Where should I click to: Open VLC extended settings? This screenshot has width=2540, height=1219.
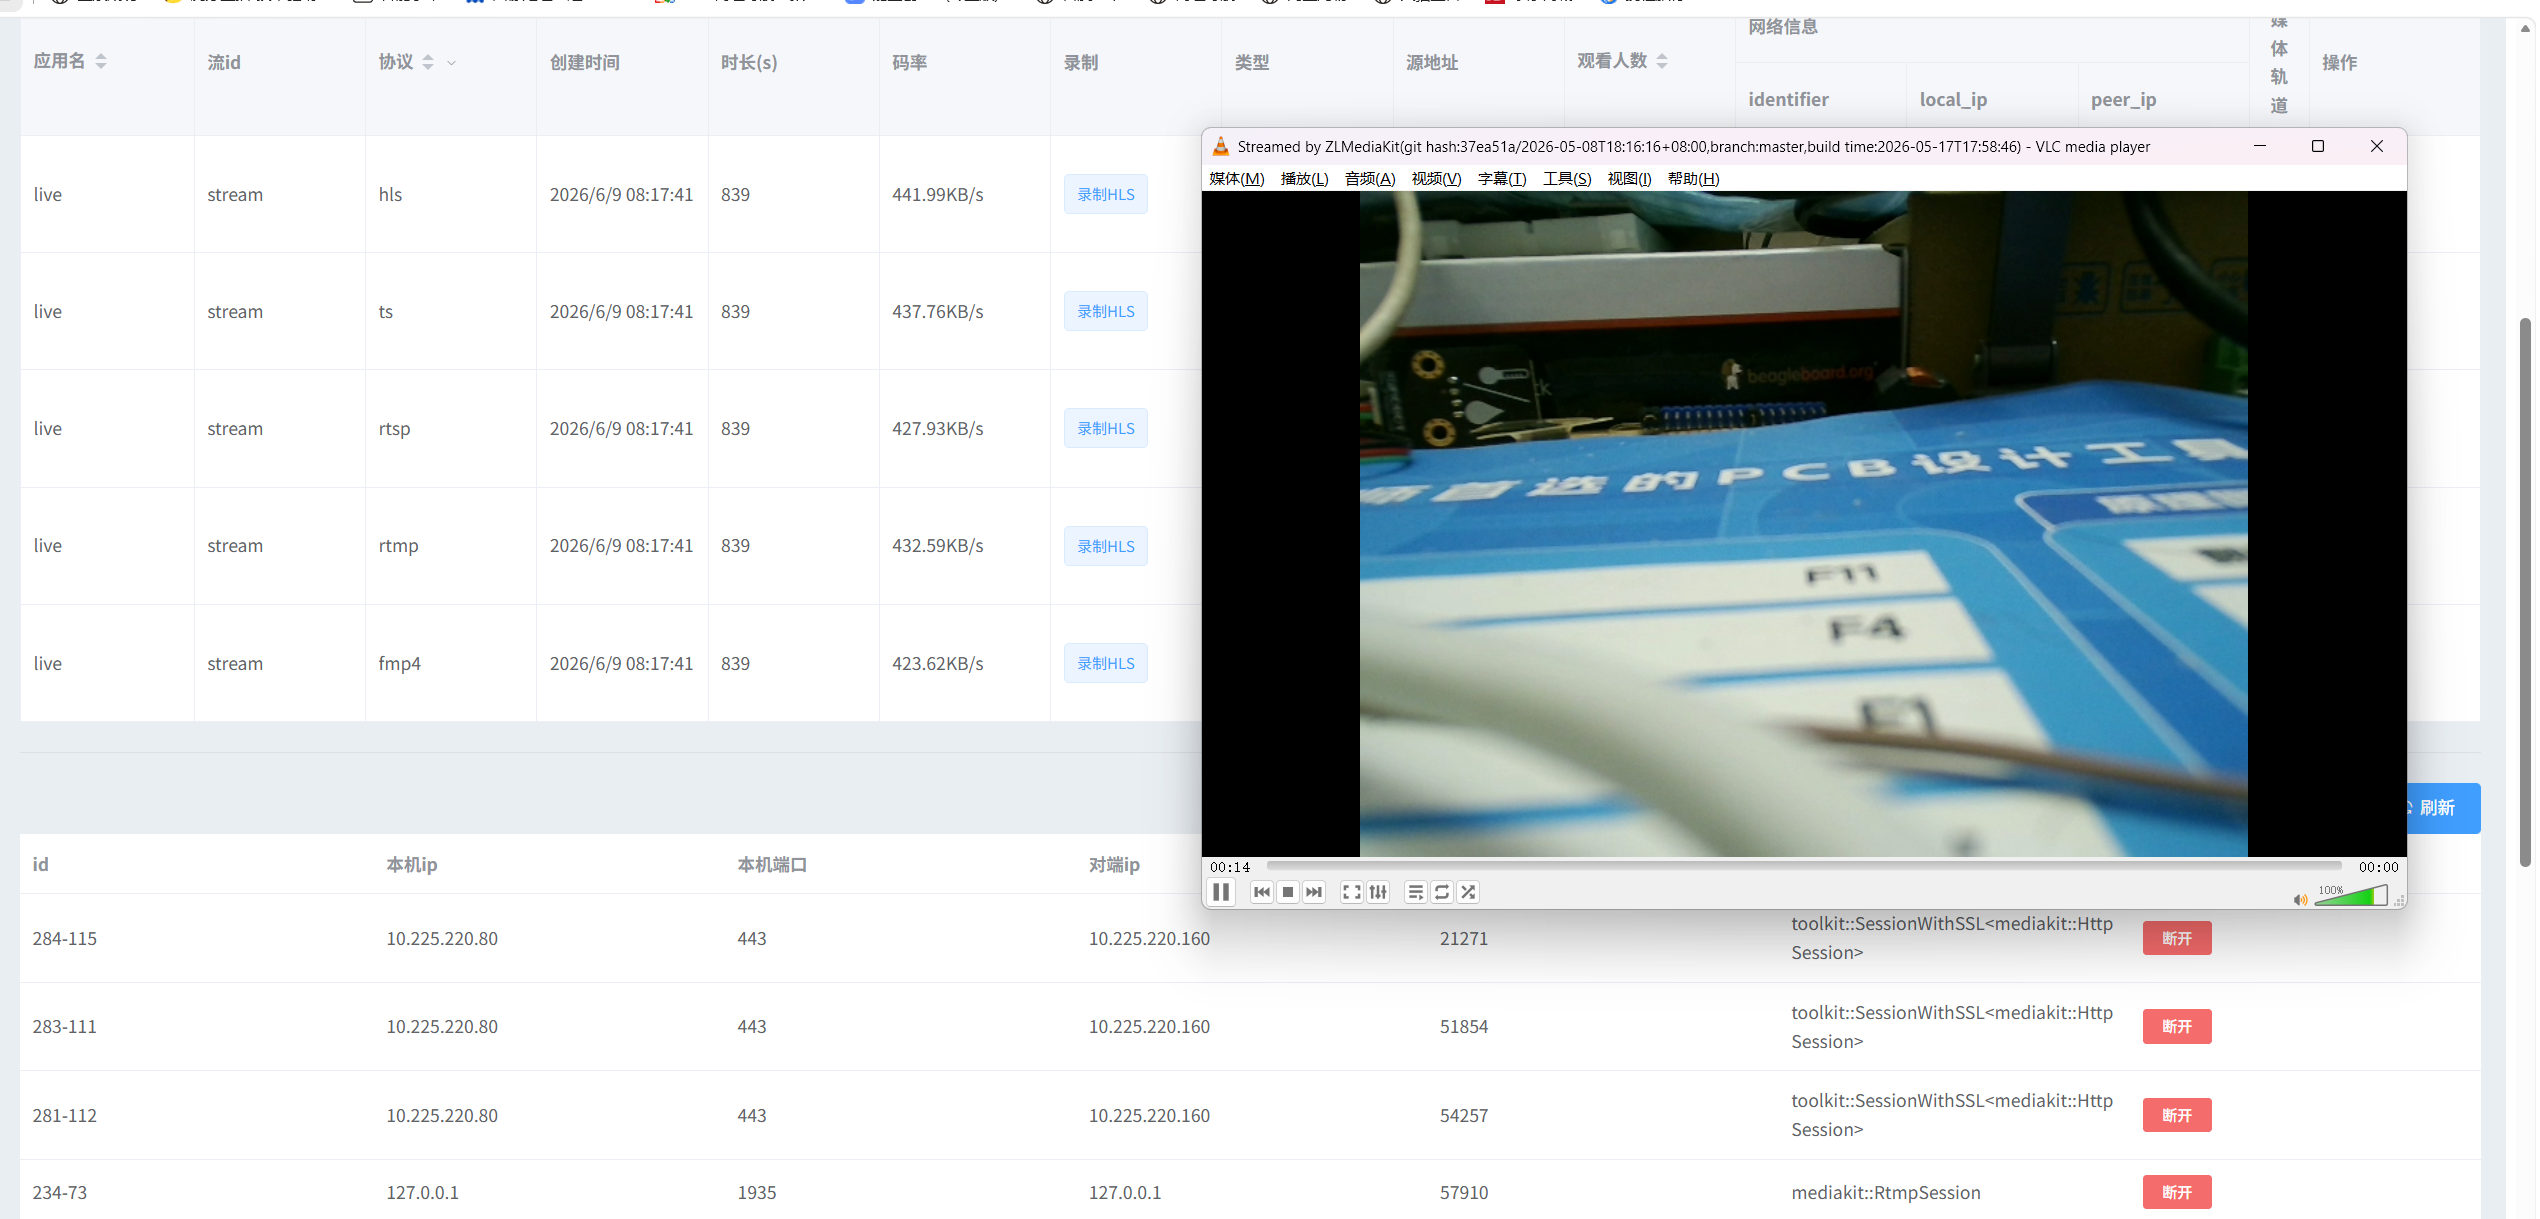coord(1378,892)
